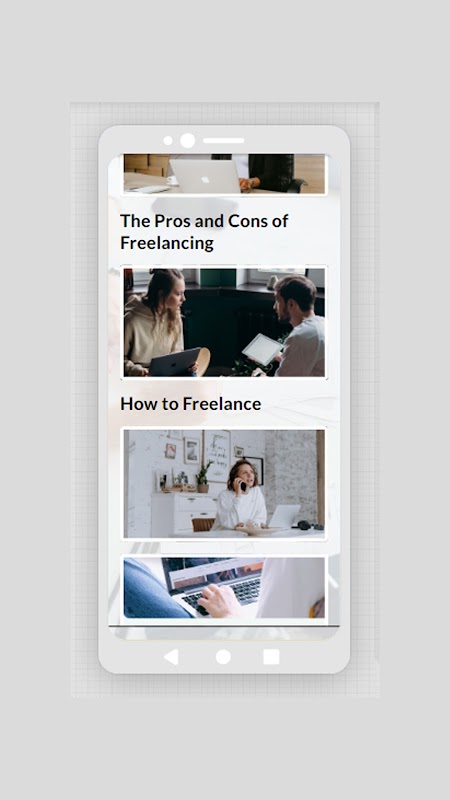
Task: Tap the round home navigation icon
Action: [223, 657]
